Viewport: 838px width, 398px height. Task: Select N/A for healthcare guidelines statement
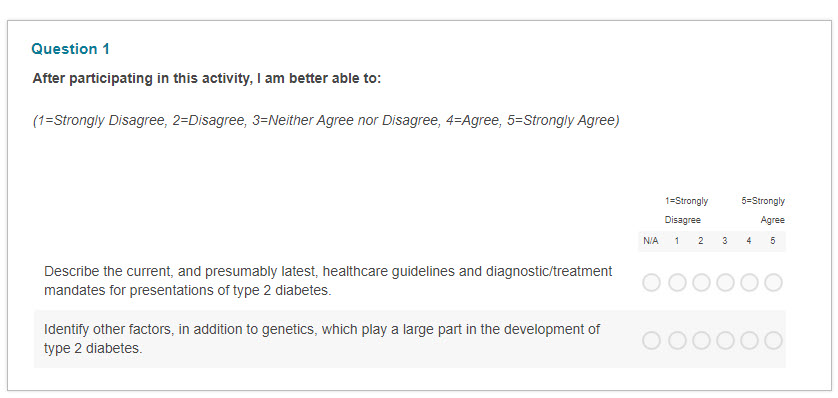(651, 283)
